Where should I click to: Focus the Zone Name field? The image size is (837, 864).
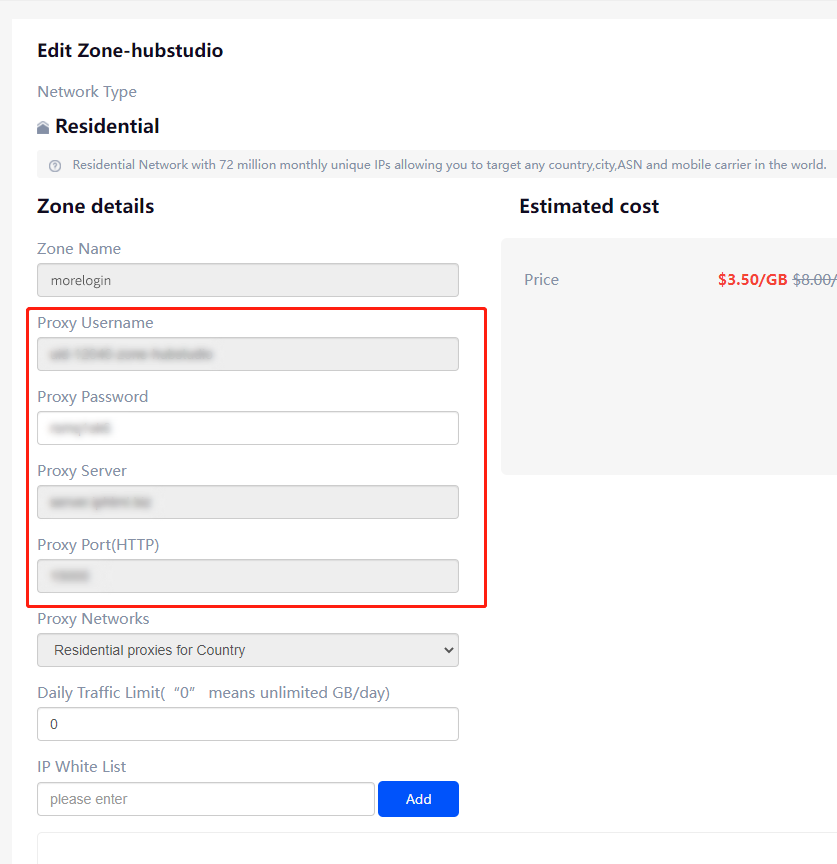pyautogui.click(x=247, y=280)
